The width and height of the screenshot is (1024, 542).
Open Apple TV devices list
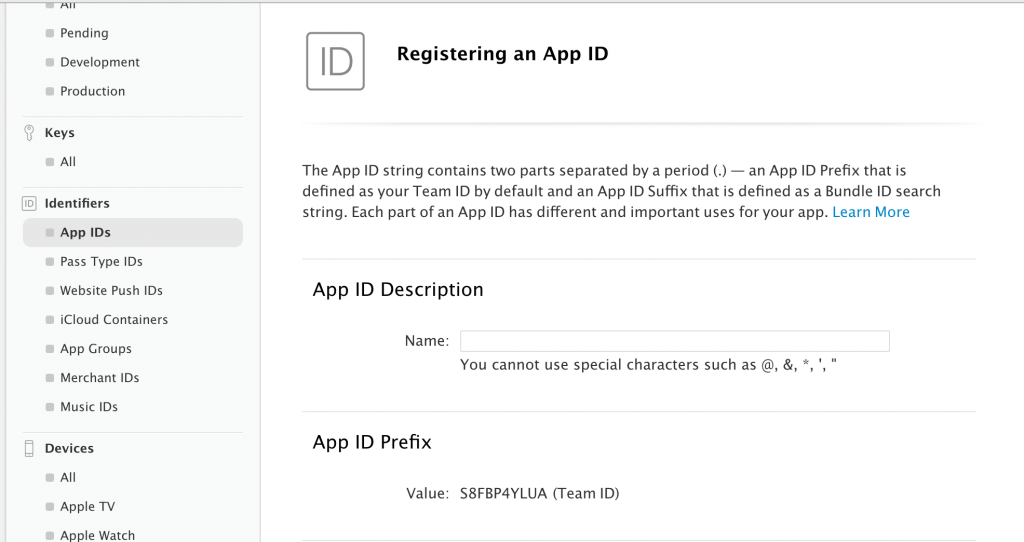coord(87,506)
